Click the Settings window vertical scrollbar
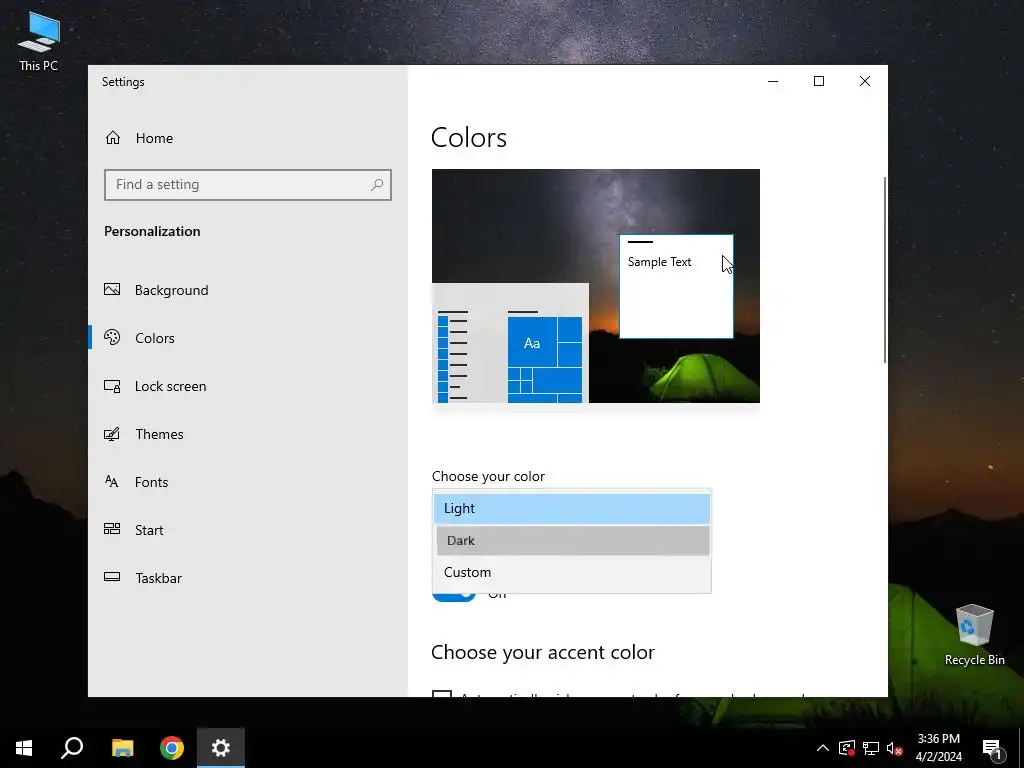The image size is (1024, 768). click(x=884, y=269)
